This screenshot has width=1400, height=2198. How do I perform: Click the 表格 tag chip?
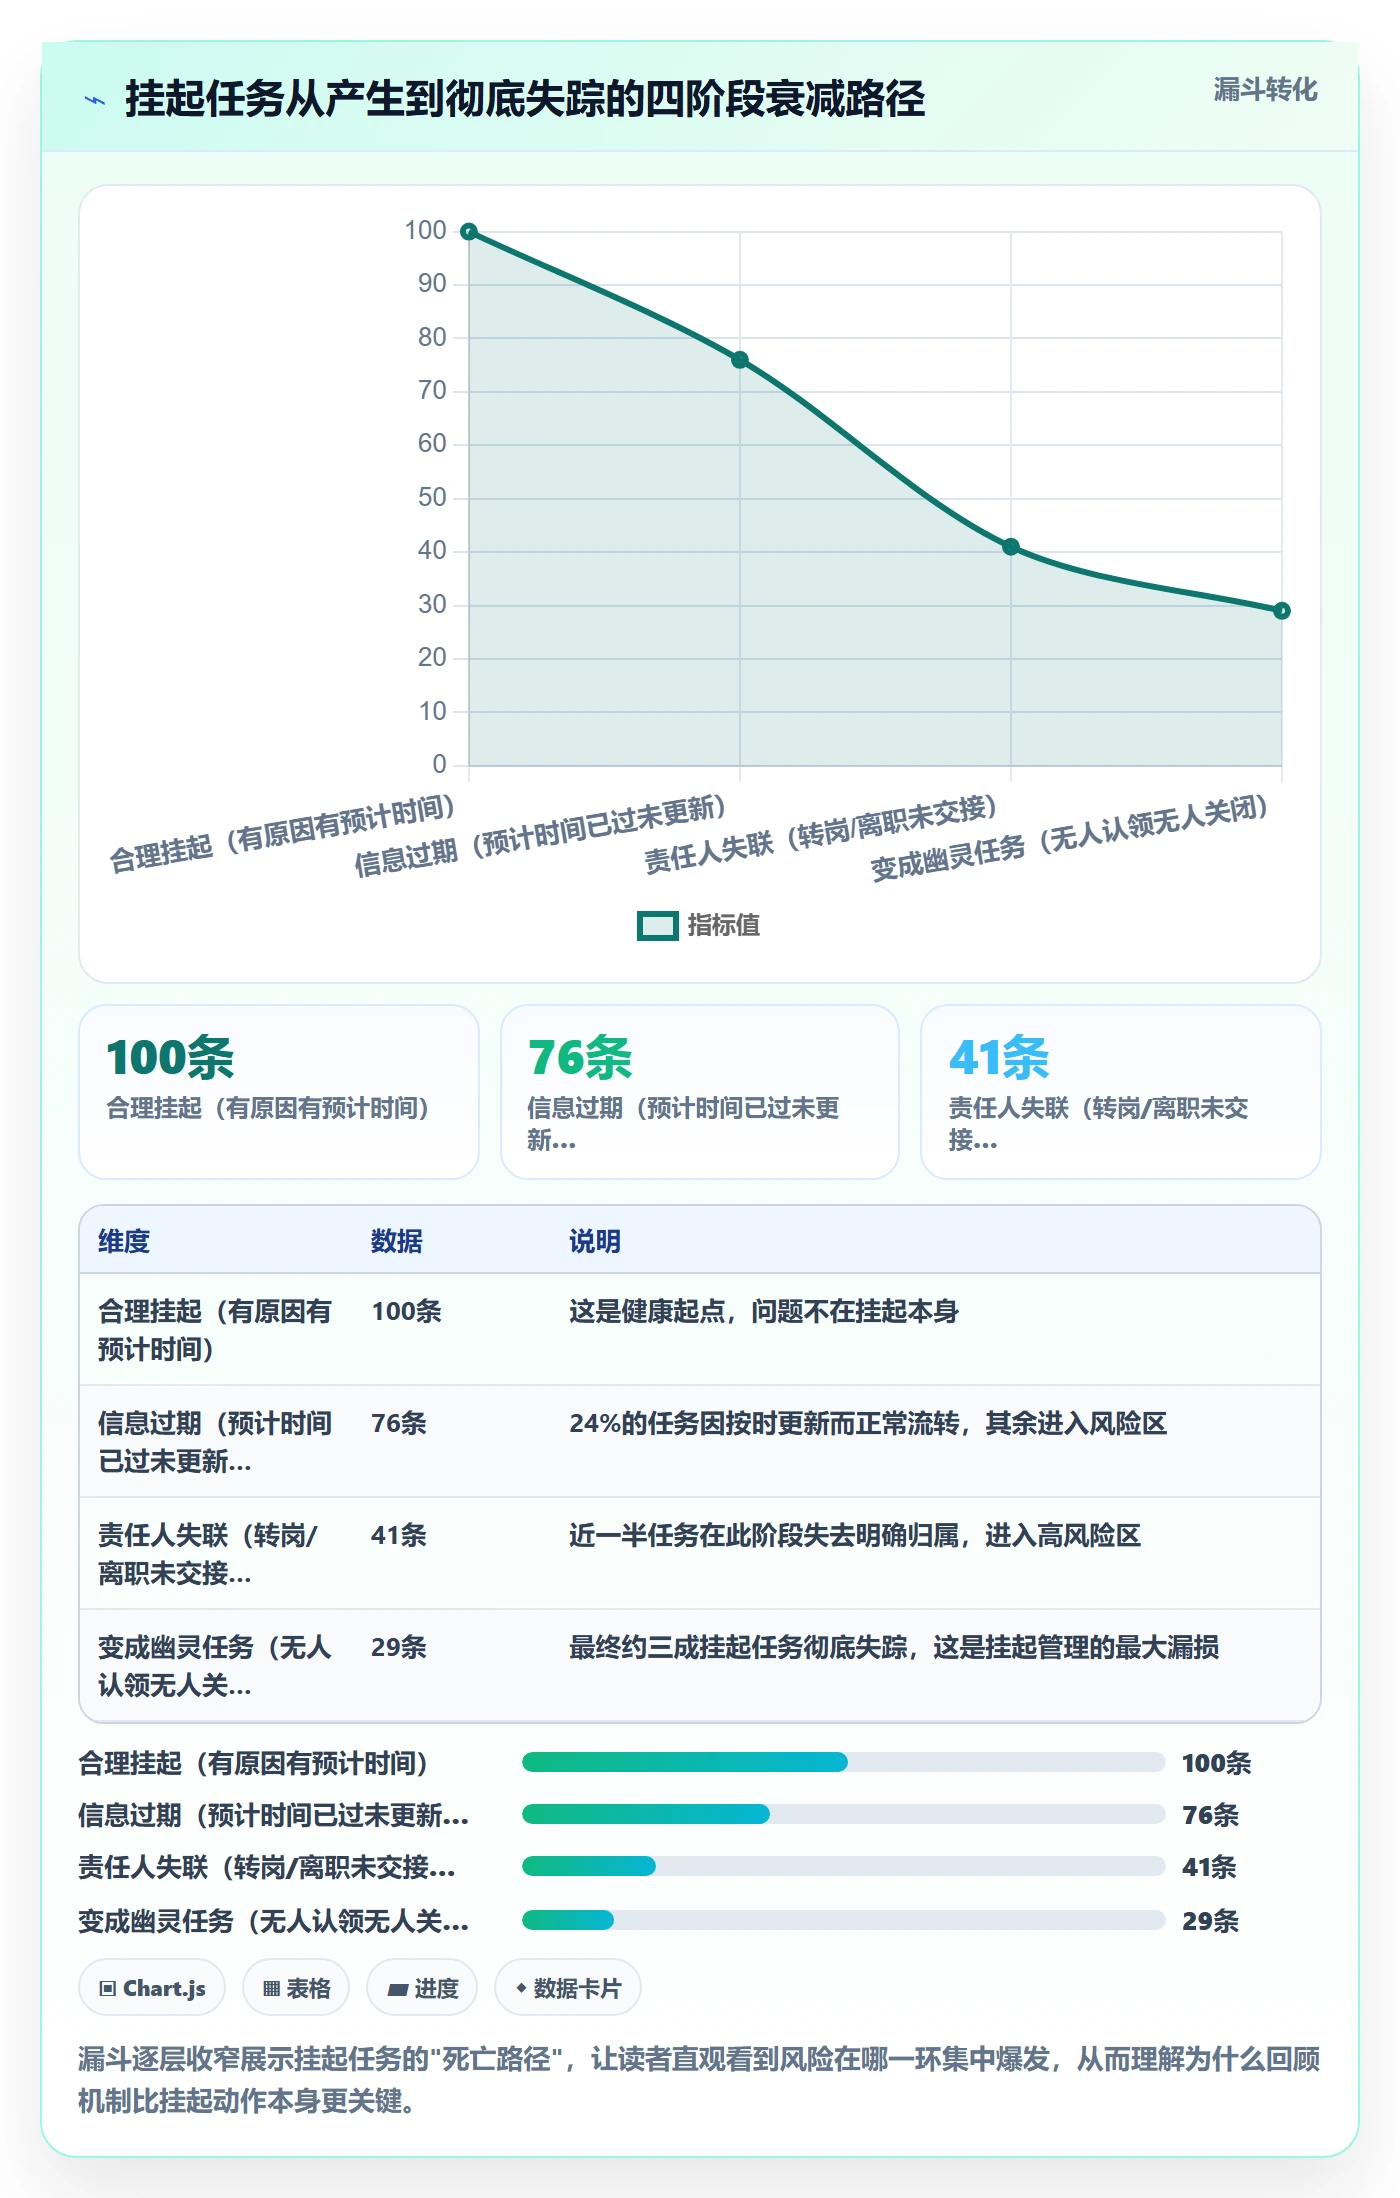[x=296, y=1988]
